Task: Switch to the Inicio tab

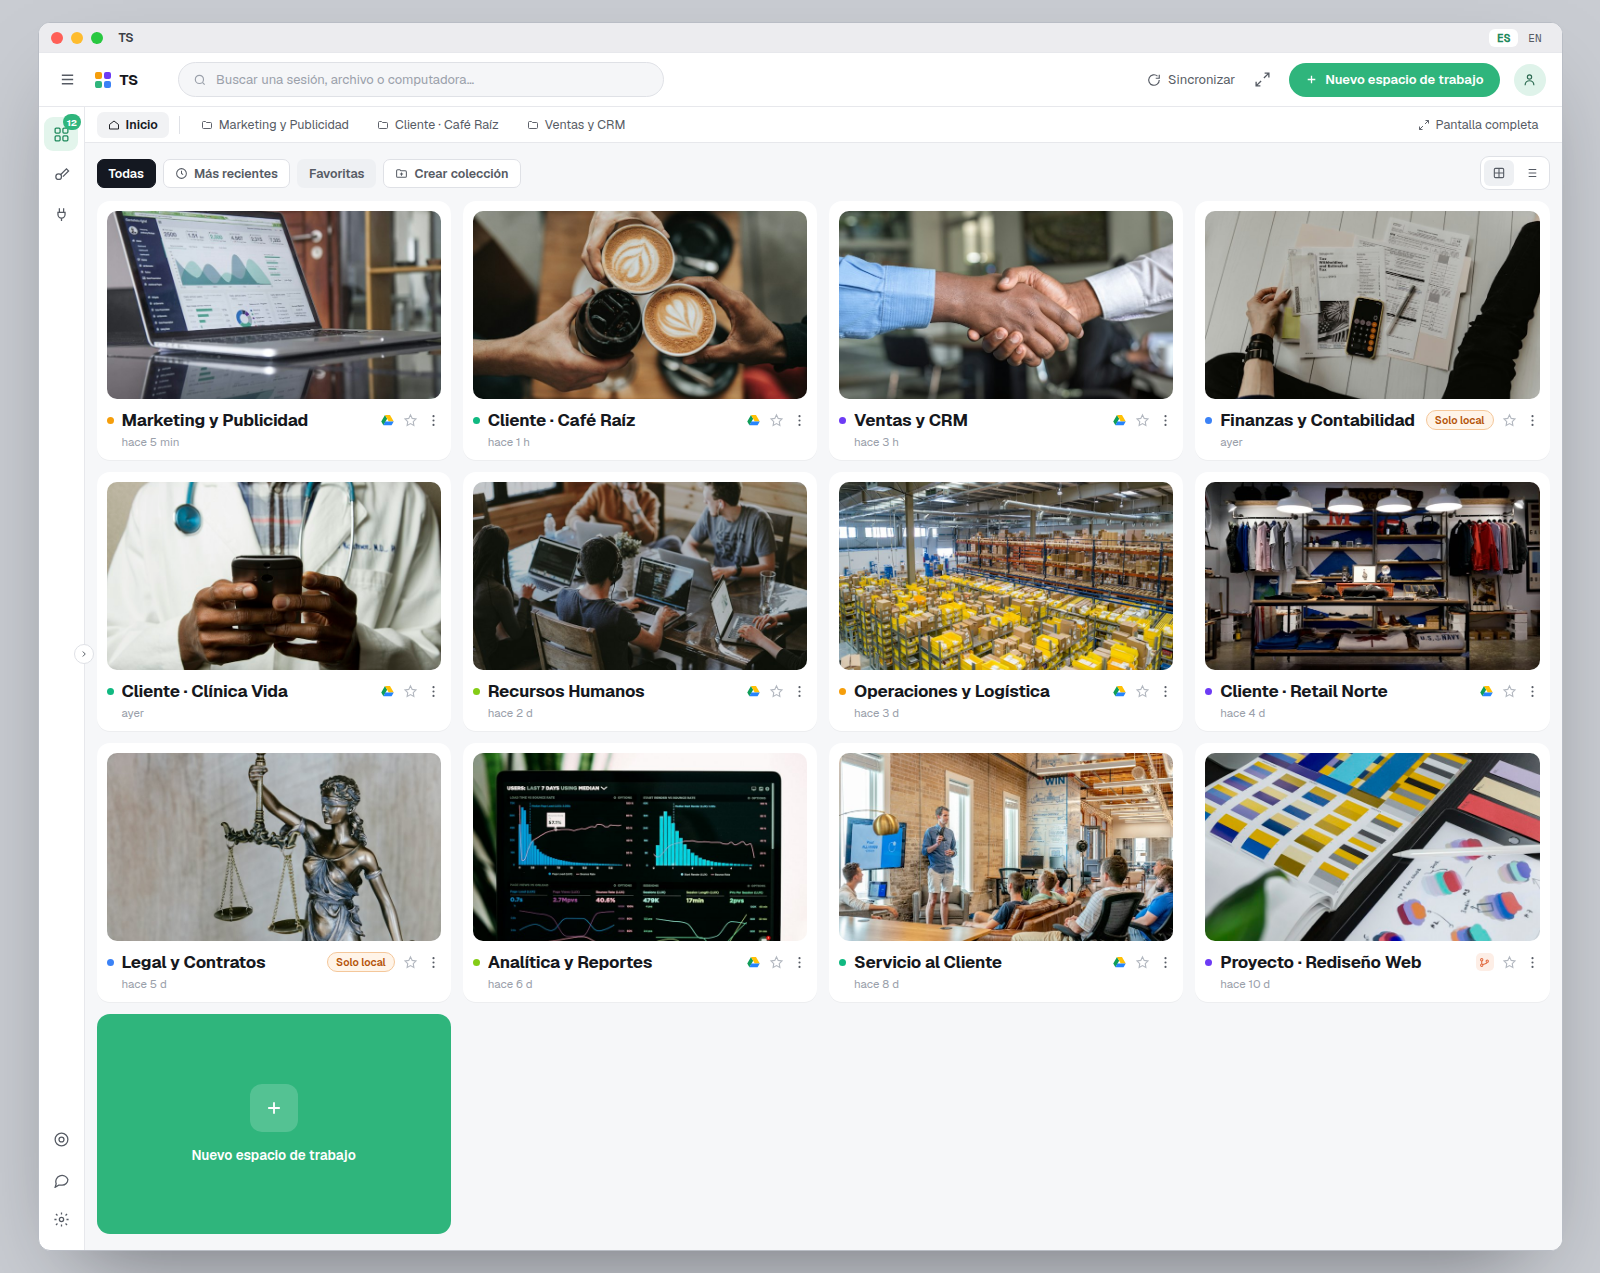Action: pyautogui.click(x=133, y=125)
